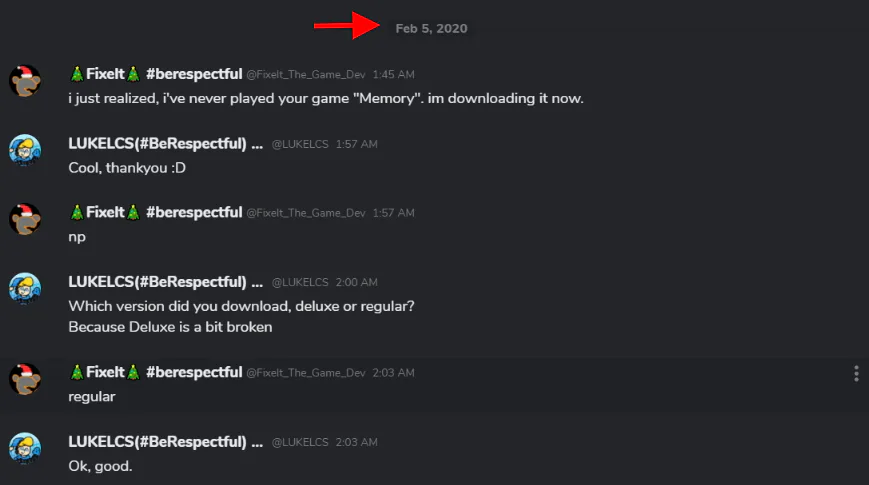Click FixeIt #berespectful username on the 1:45 AM message
The height and width of the screenshot is (485, 869).
(x=156, y=74)
